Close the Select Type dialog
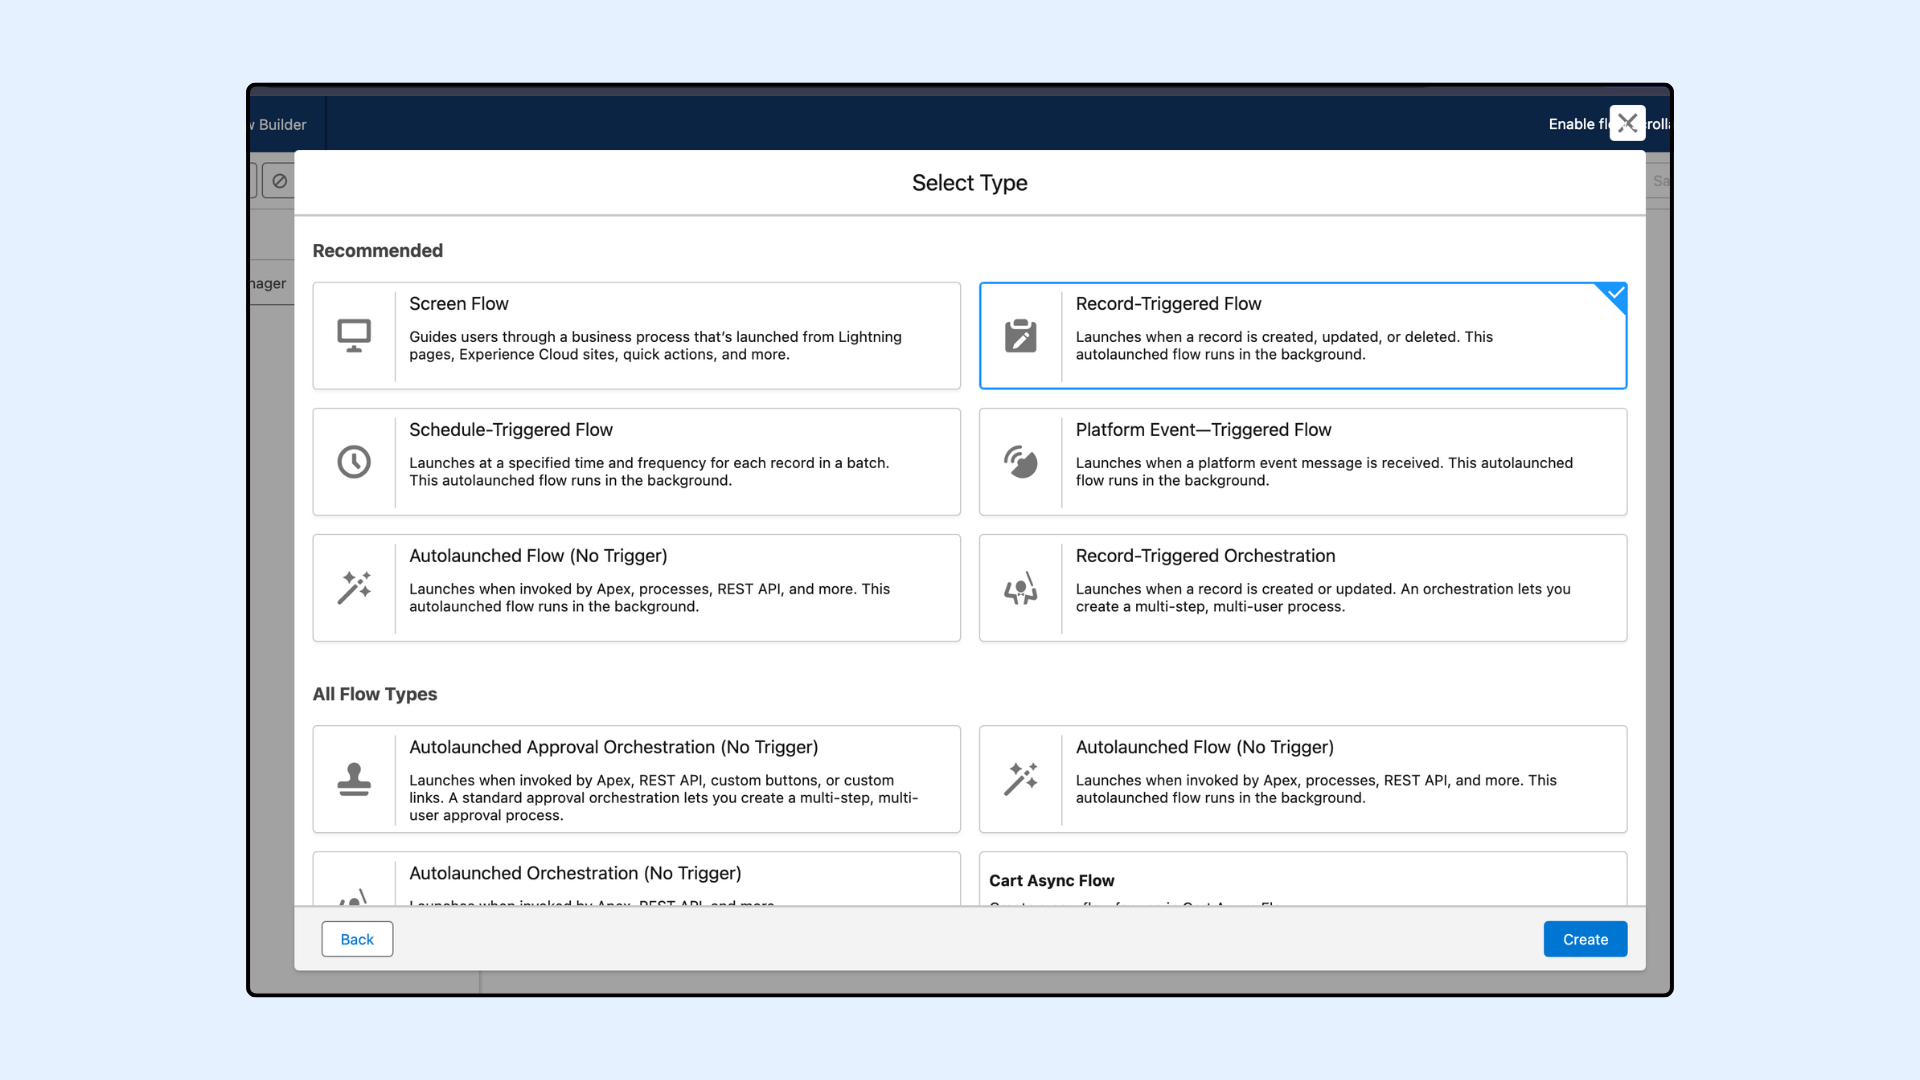1920x1080 pixels. [x=1627, y=123]
